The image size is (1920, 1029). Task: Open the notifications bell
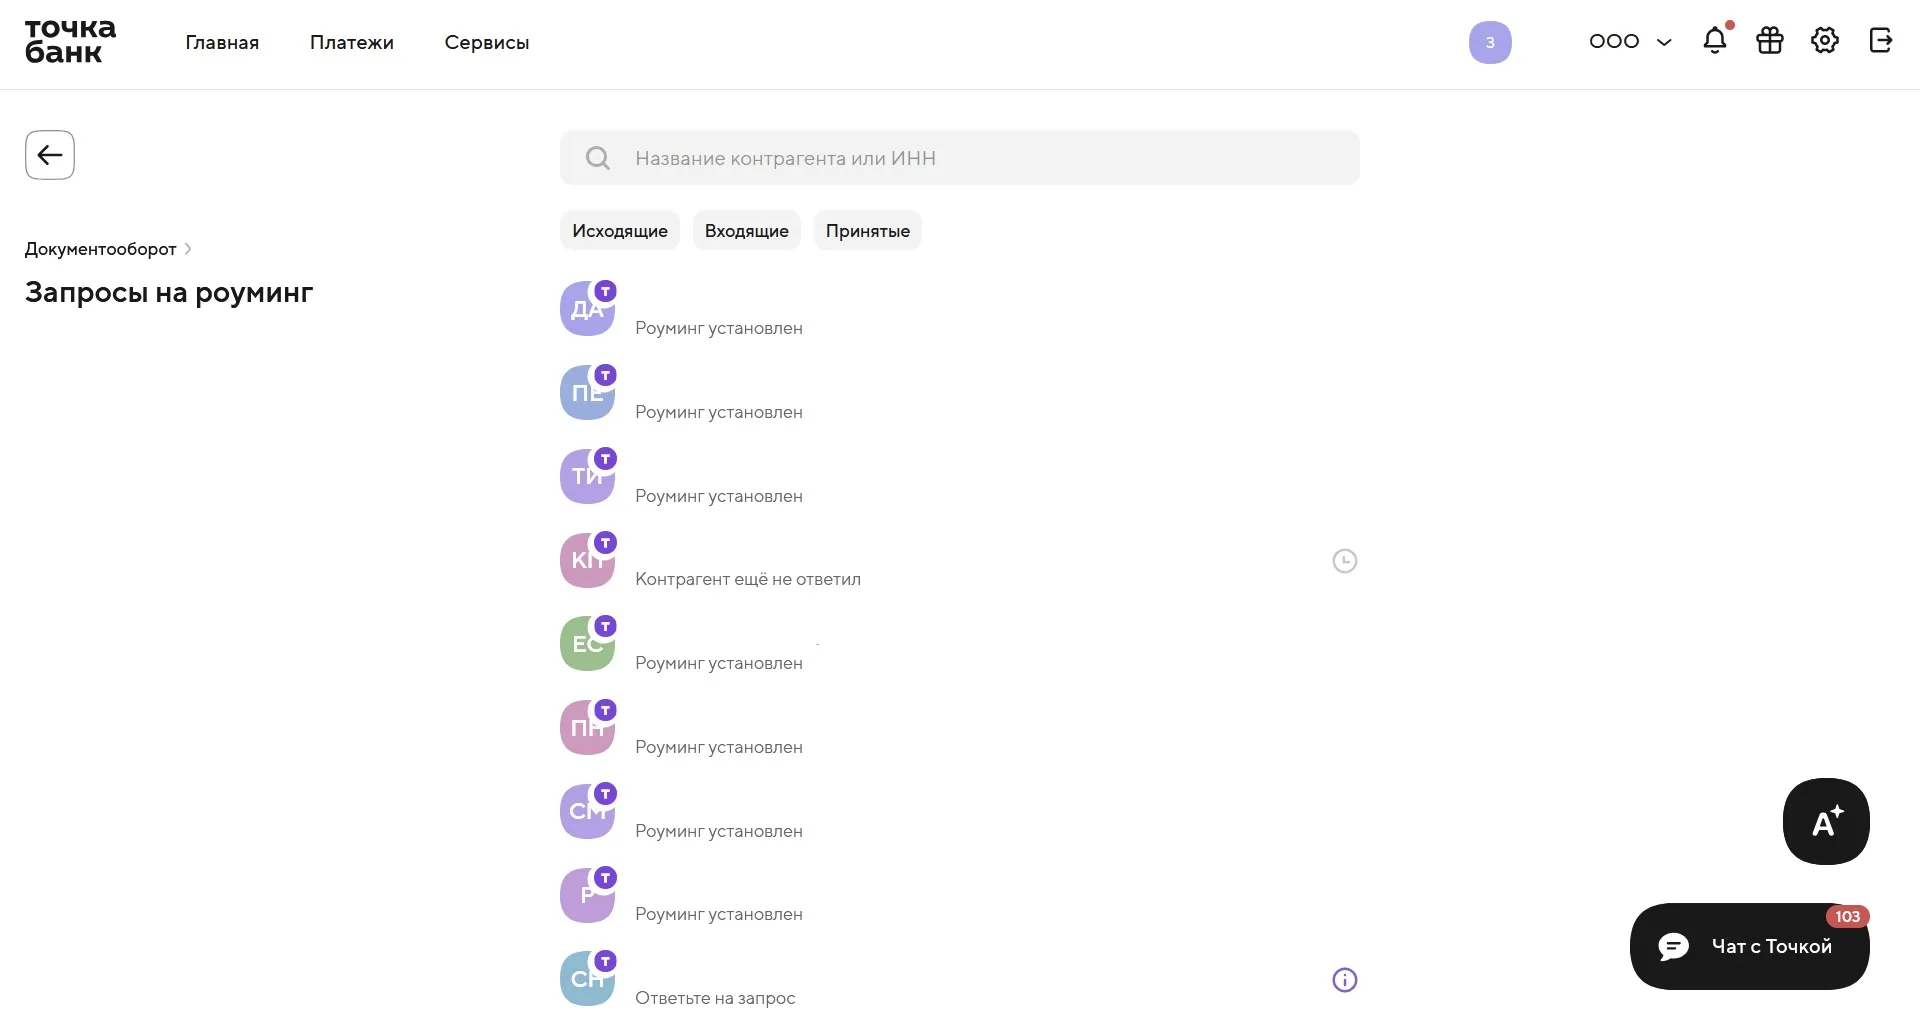(1715, 41)
